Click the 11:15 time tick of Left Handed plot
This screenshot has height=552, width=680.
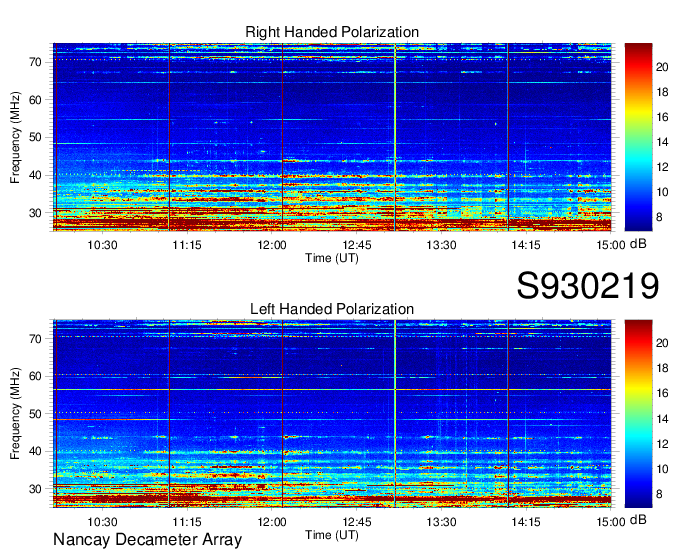tap(187, 522)
